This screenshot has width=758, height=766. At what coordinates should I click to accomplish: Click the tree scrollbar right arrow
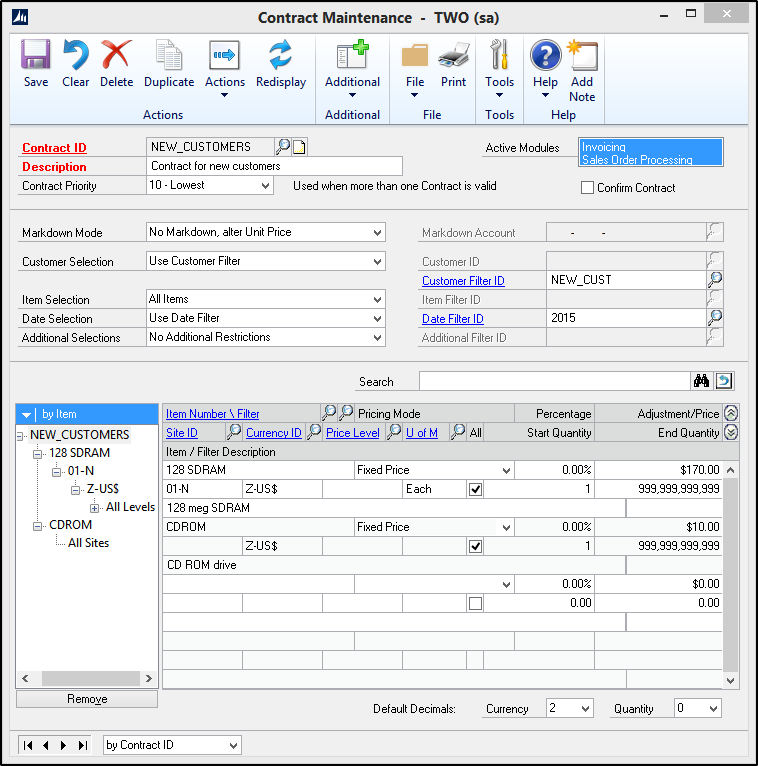click(x=149, y=678)
